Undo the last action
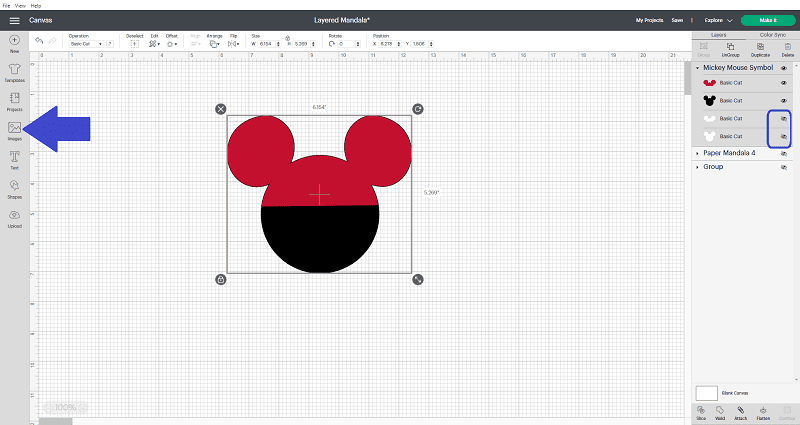 tap(39, 41)
